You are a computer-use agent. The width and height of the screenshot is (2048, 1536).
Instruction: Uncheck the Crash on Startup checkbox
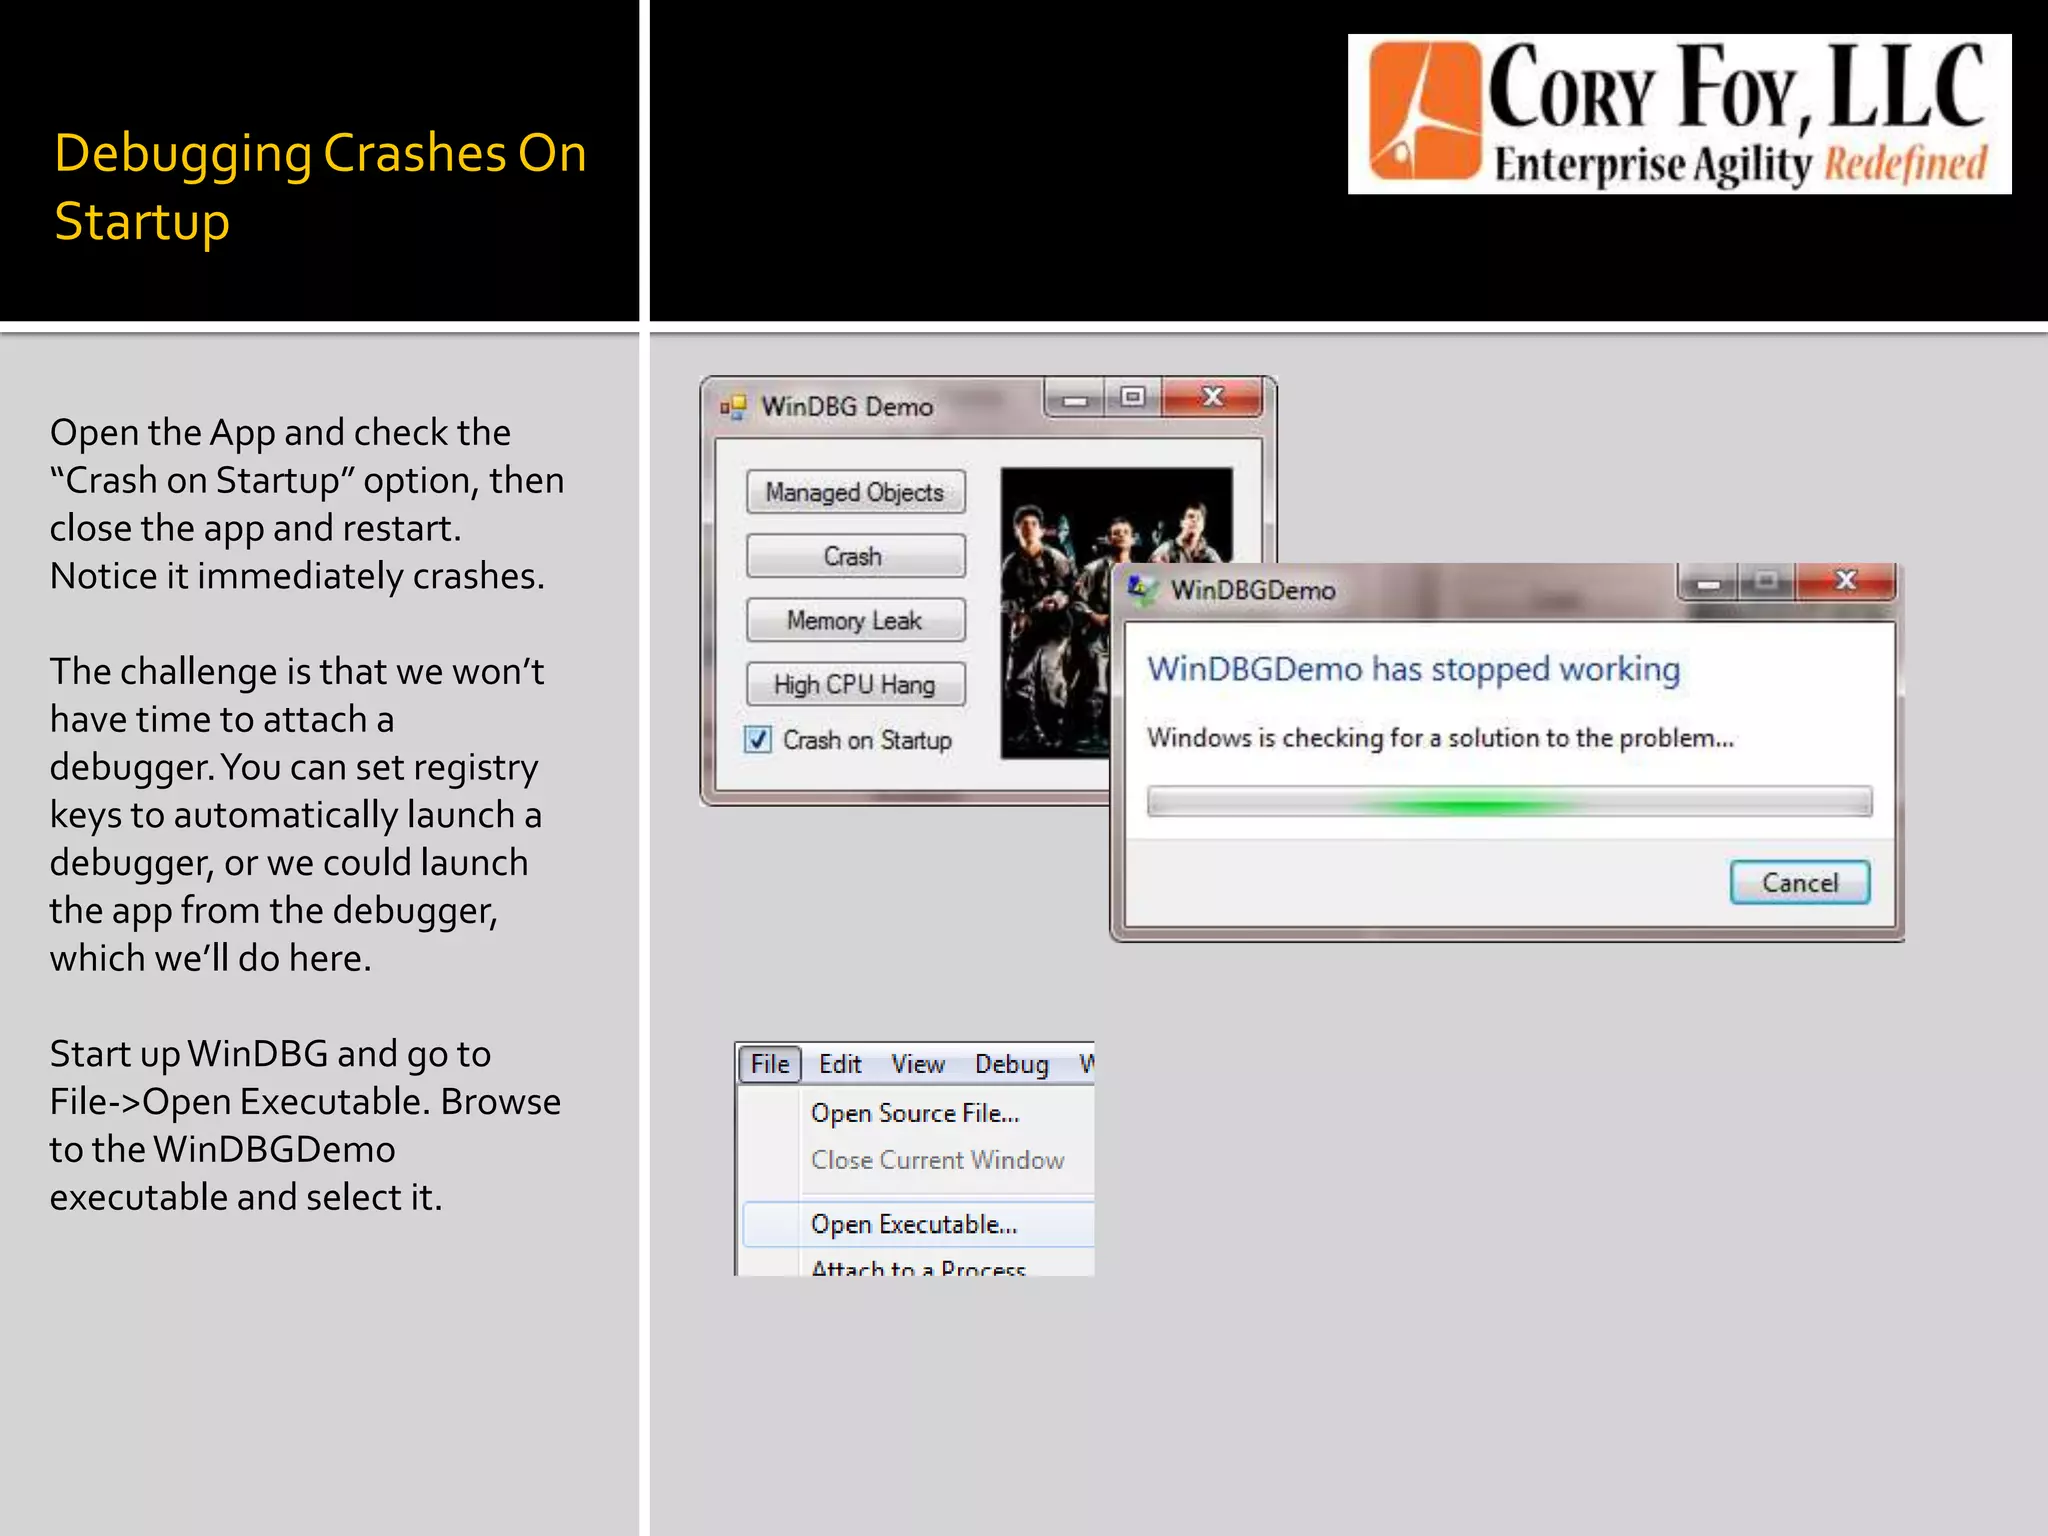758,740
